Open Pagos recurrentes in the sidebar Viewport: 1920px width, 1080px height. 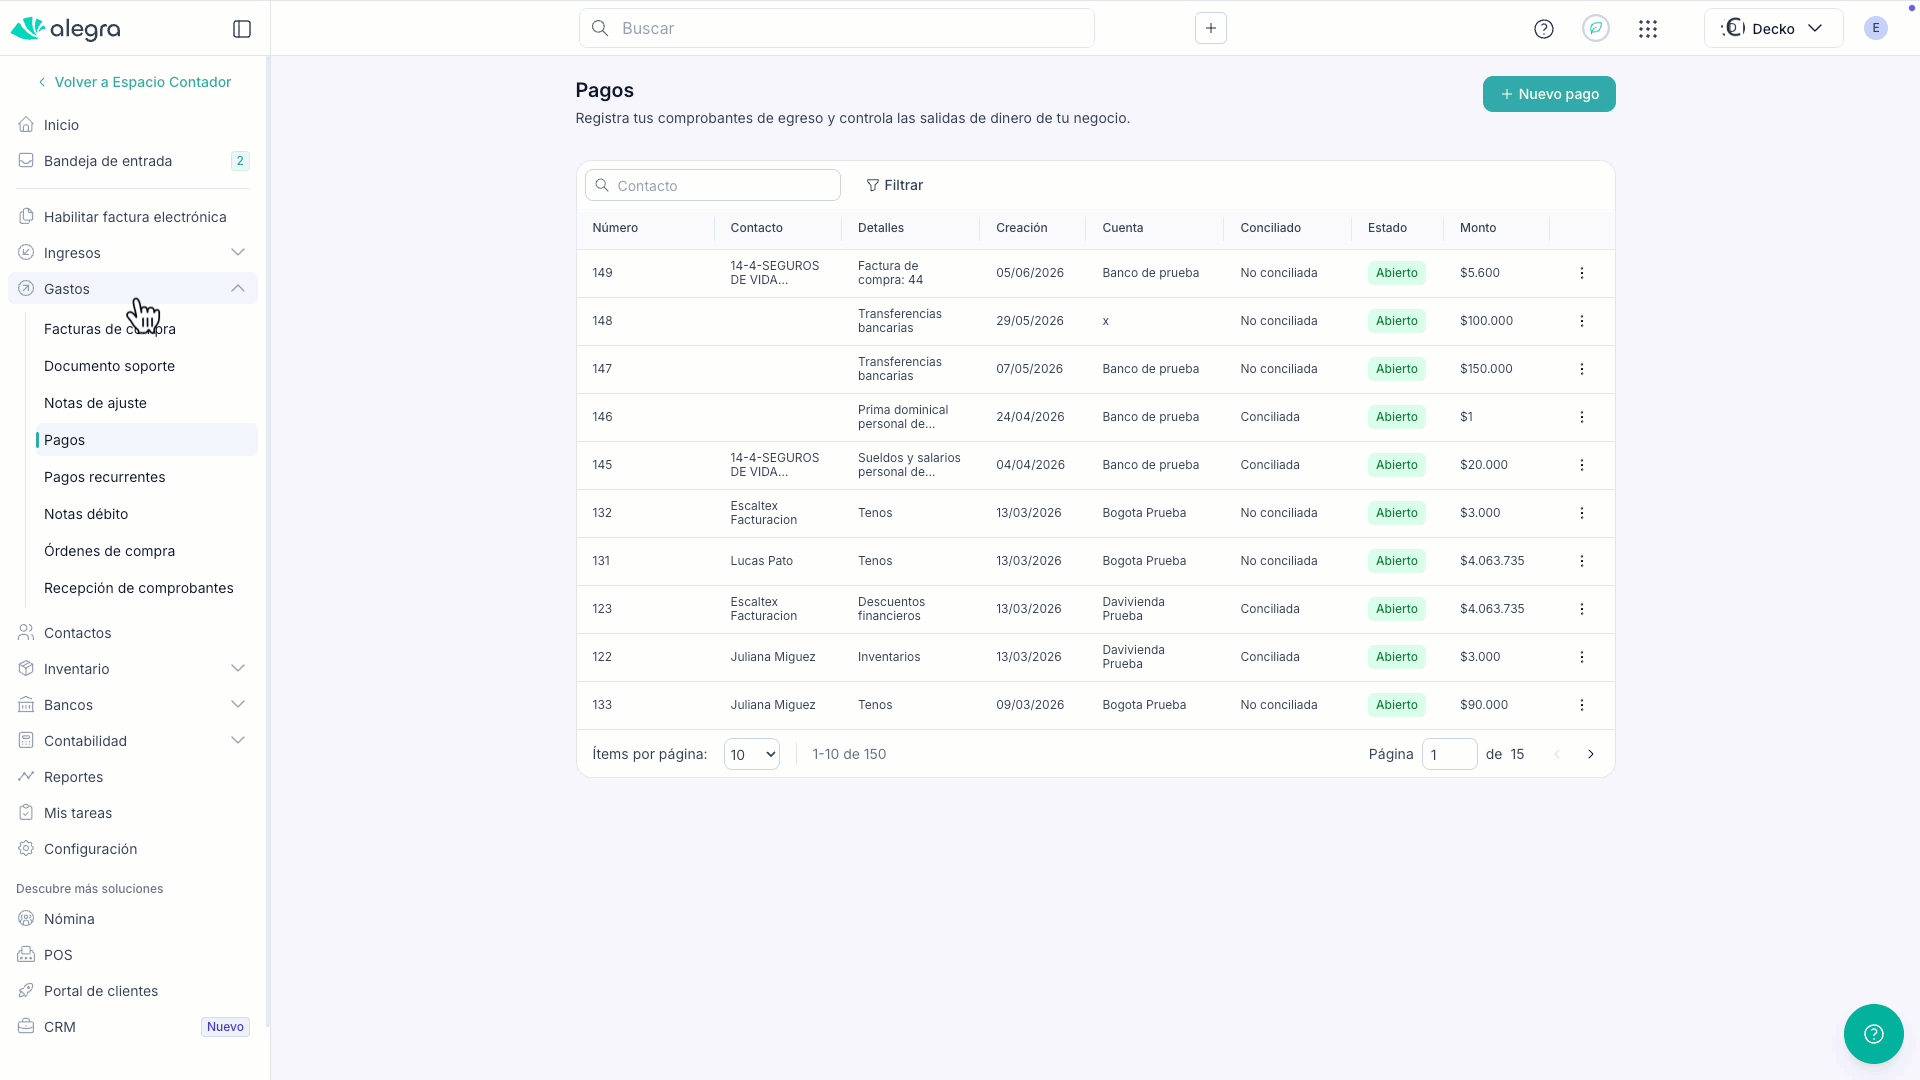[x=105, y=477]
